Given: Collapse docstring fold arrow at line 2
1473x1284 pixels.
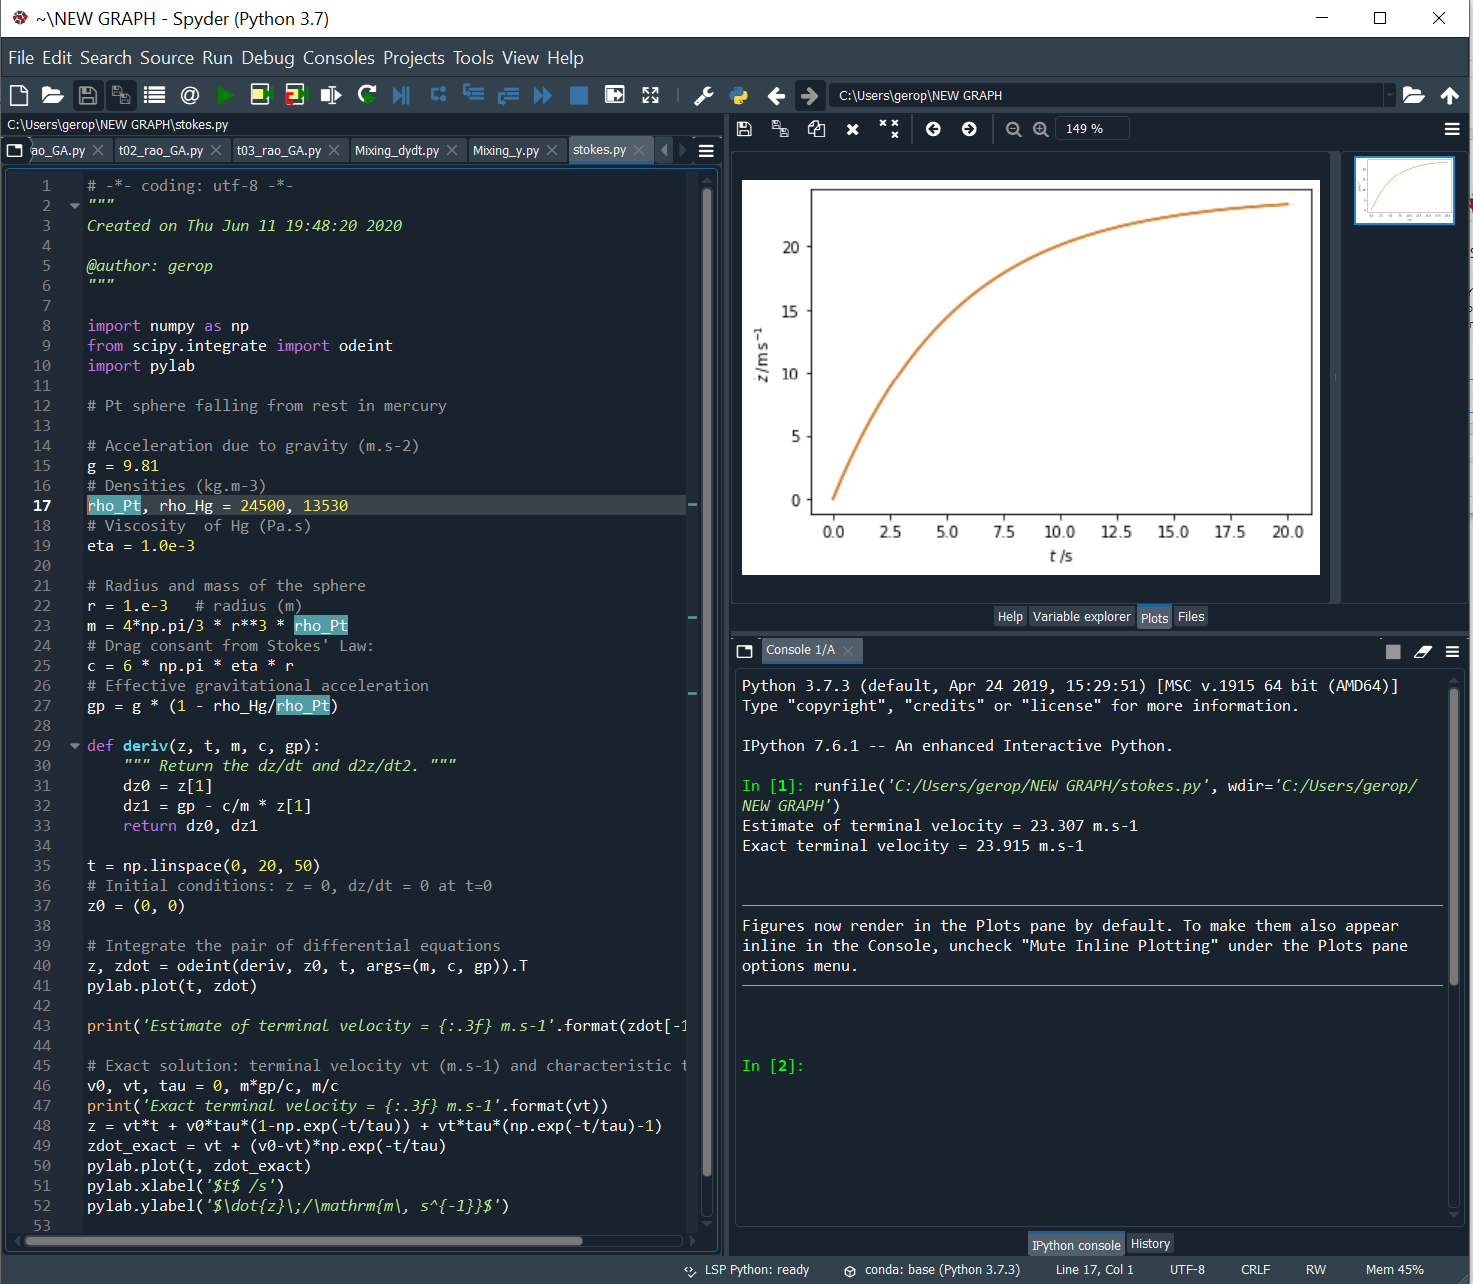Looking at the screenshot, I should click(x=75, y=206).
